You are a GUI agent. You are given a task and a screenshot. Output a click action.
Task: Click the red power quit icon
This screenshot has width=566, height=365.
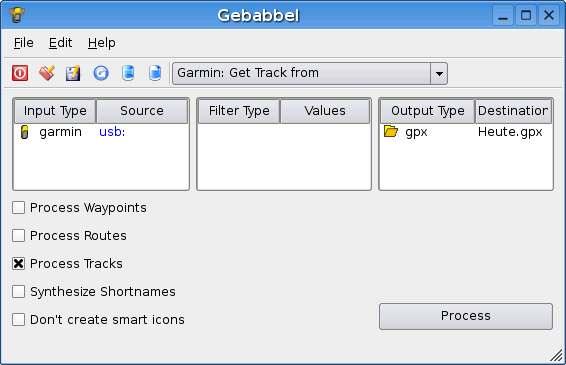20,73
